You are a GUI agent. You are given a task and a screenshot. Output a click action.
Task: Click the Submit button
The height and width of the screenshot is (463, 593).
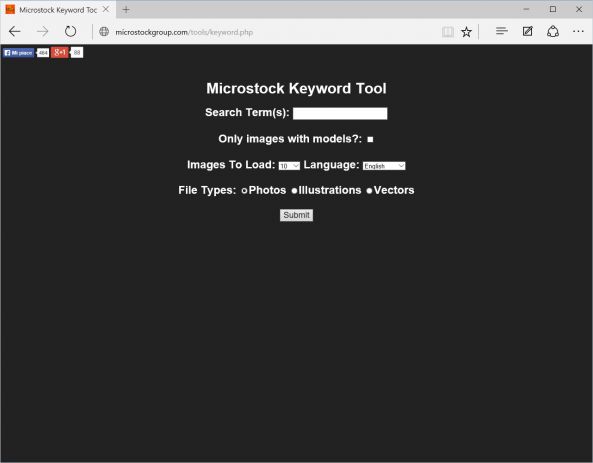296,215
